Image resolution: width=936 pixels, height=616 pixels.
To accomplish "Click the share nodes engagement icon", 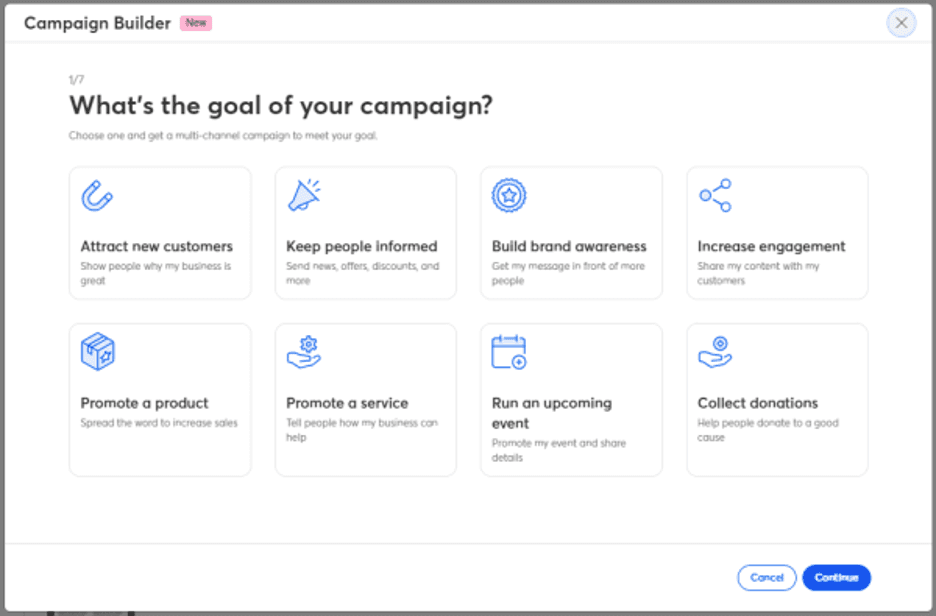I will point(715,196).
